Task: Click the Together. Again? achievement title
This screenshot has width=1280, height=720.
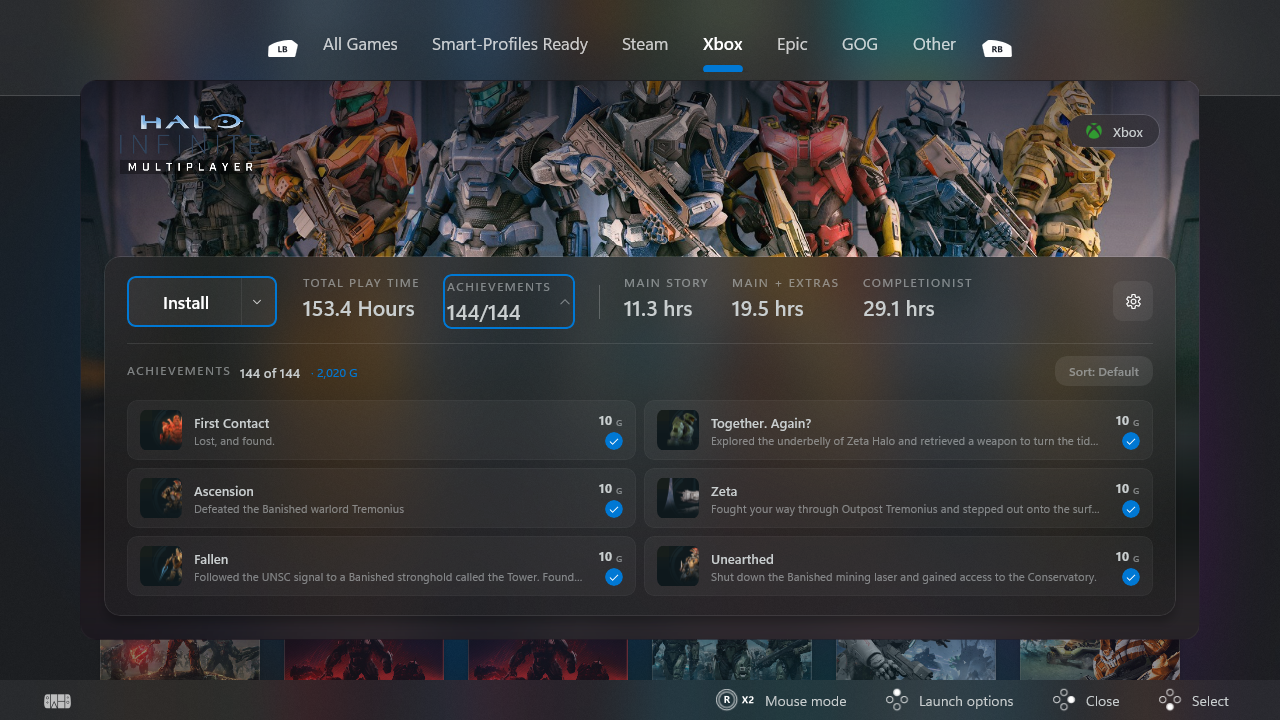Action: coord(761,423)
